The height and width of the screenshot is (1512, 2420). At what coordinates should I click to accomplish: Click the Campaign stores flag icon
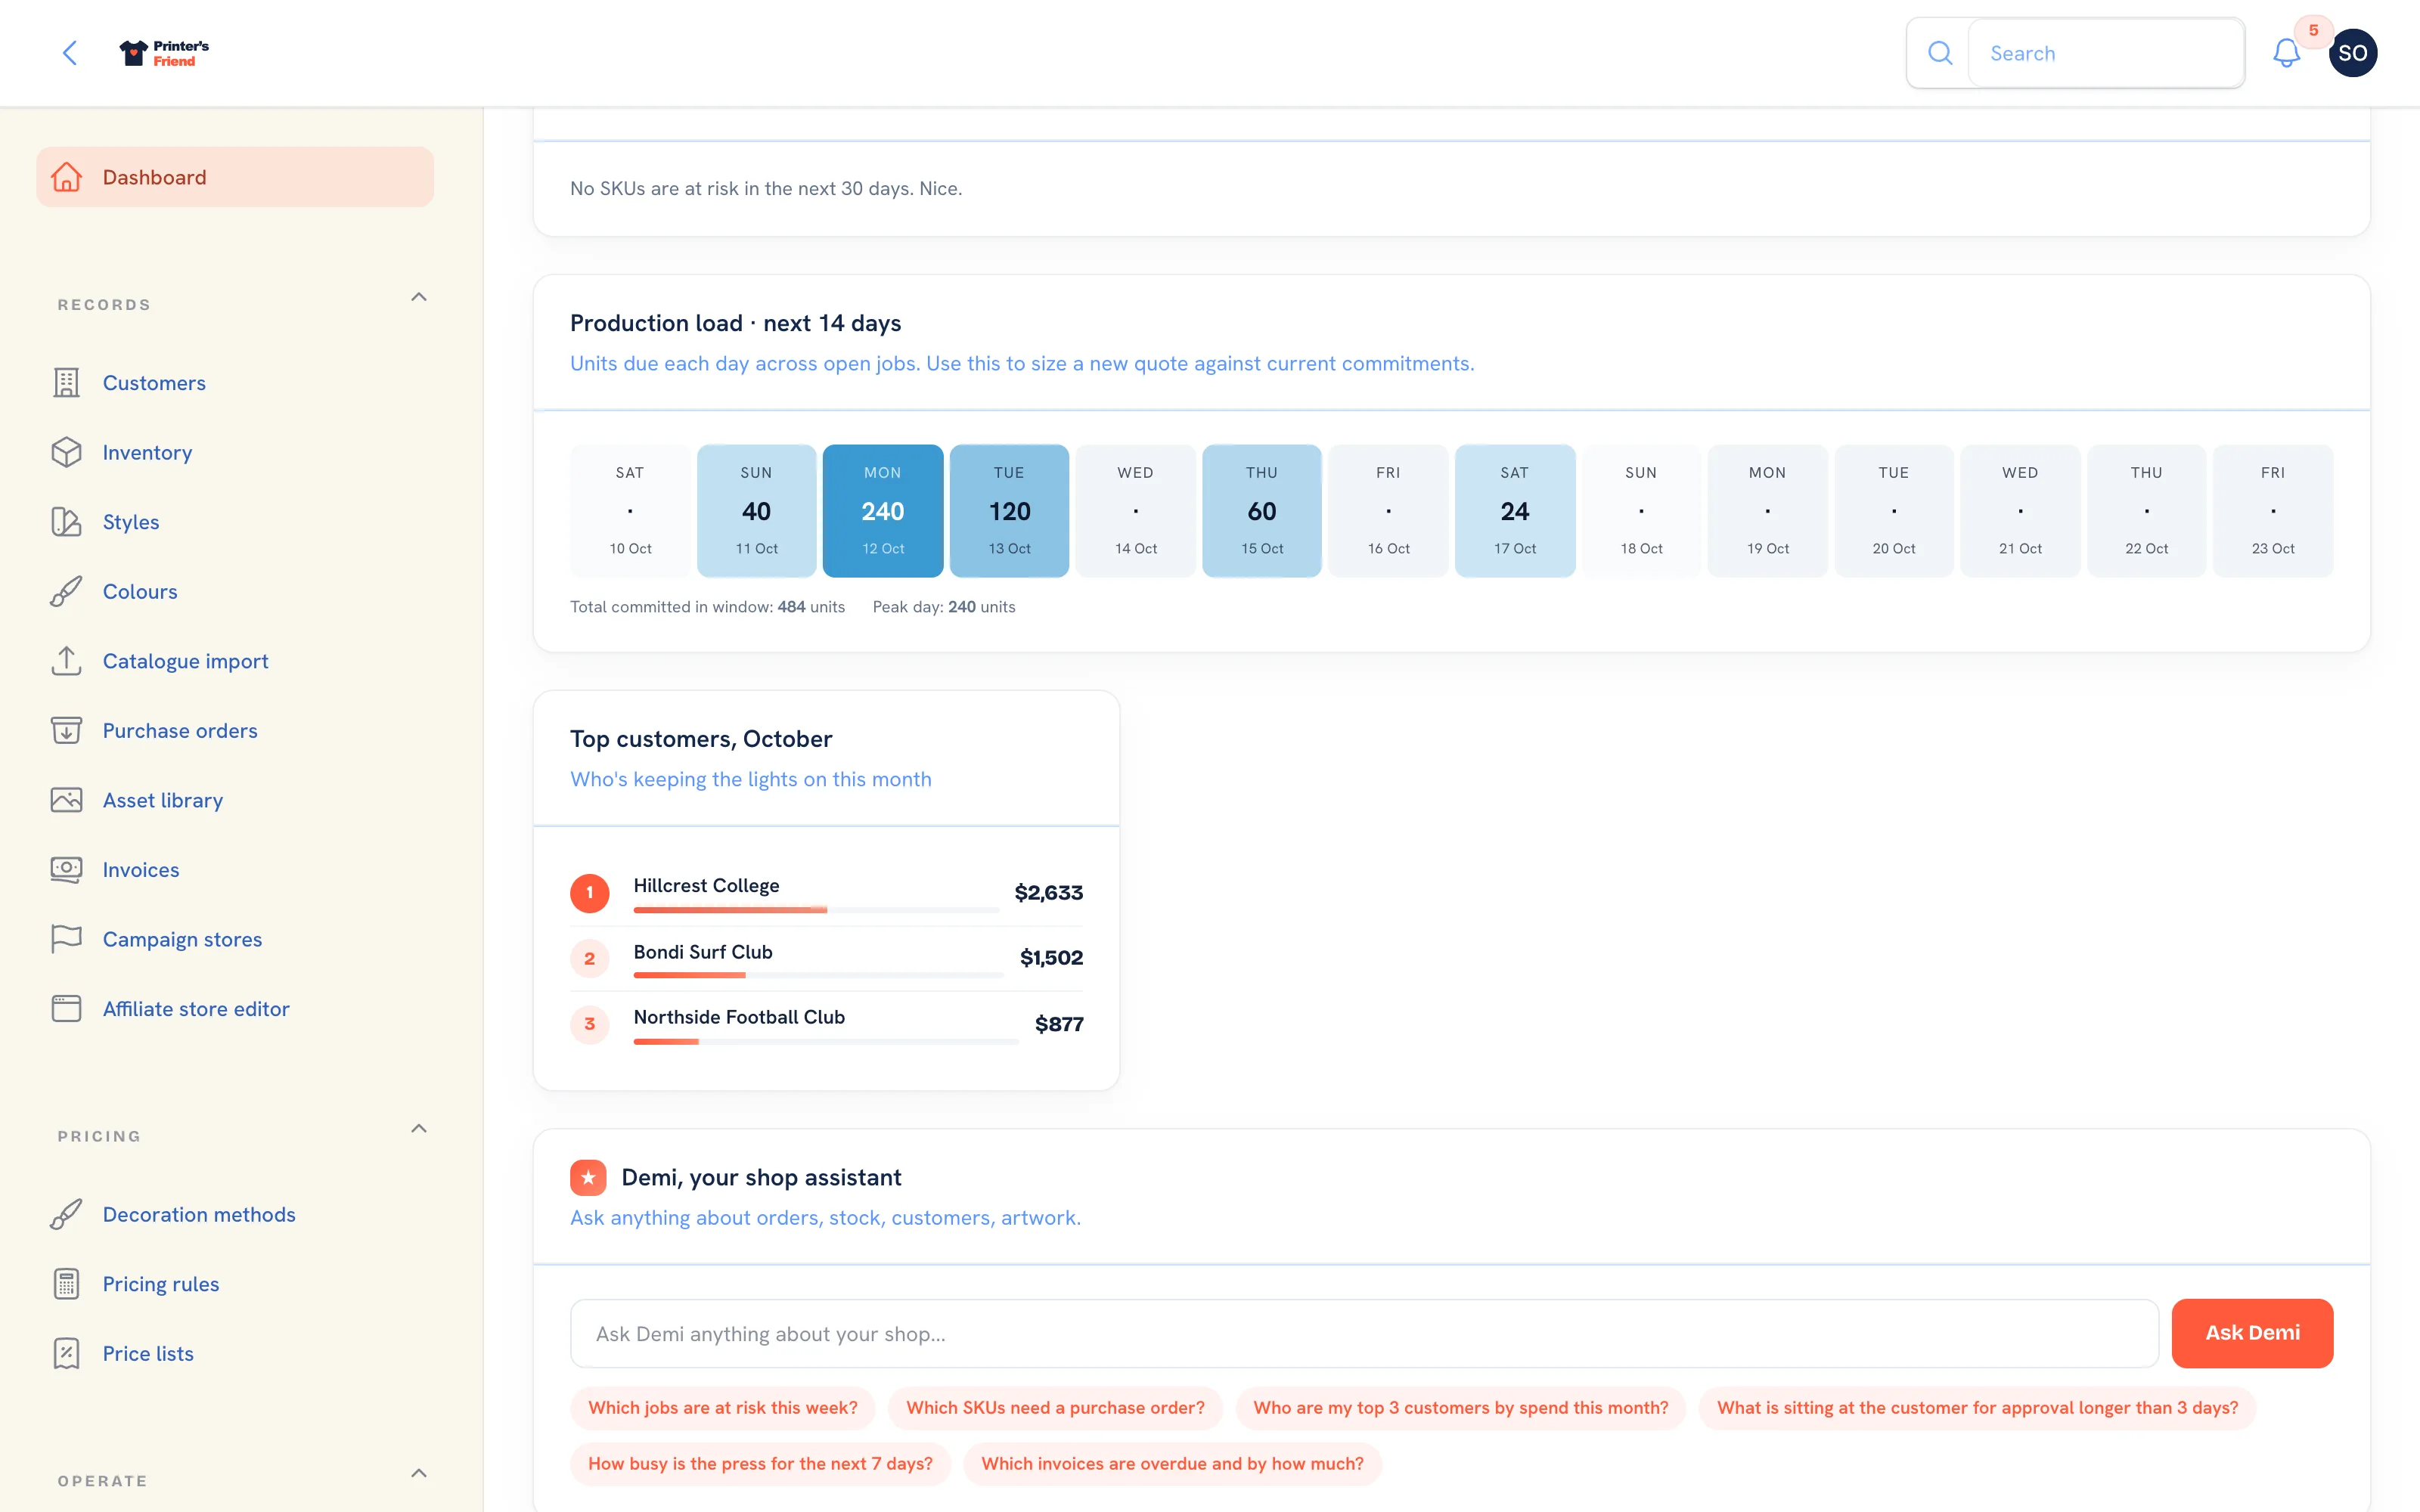67,939
